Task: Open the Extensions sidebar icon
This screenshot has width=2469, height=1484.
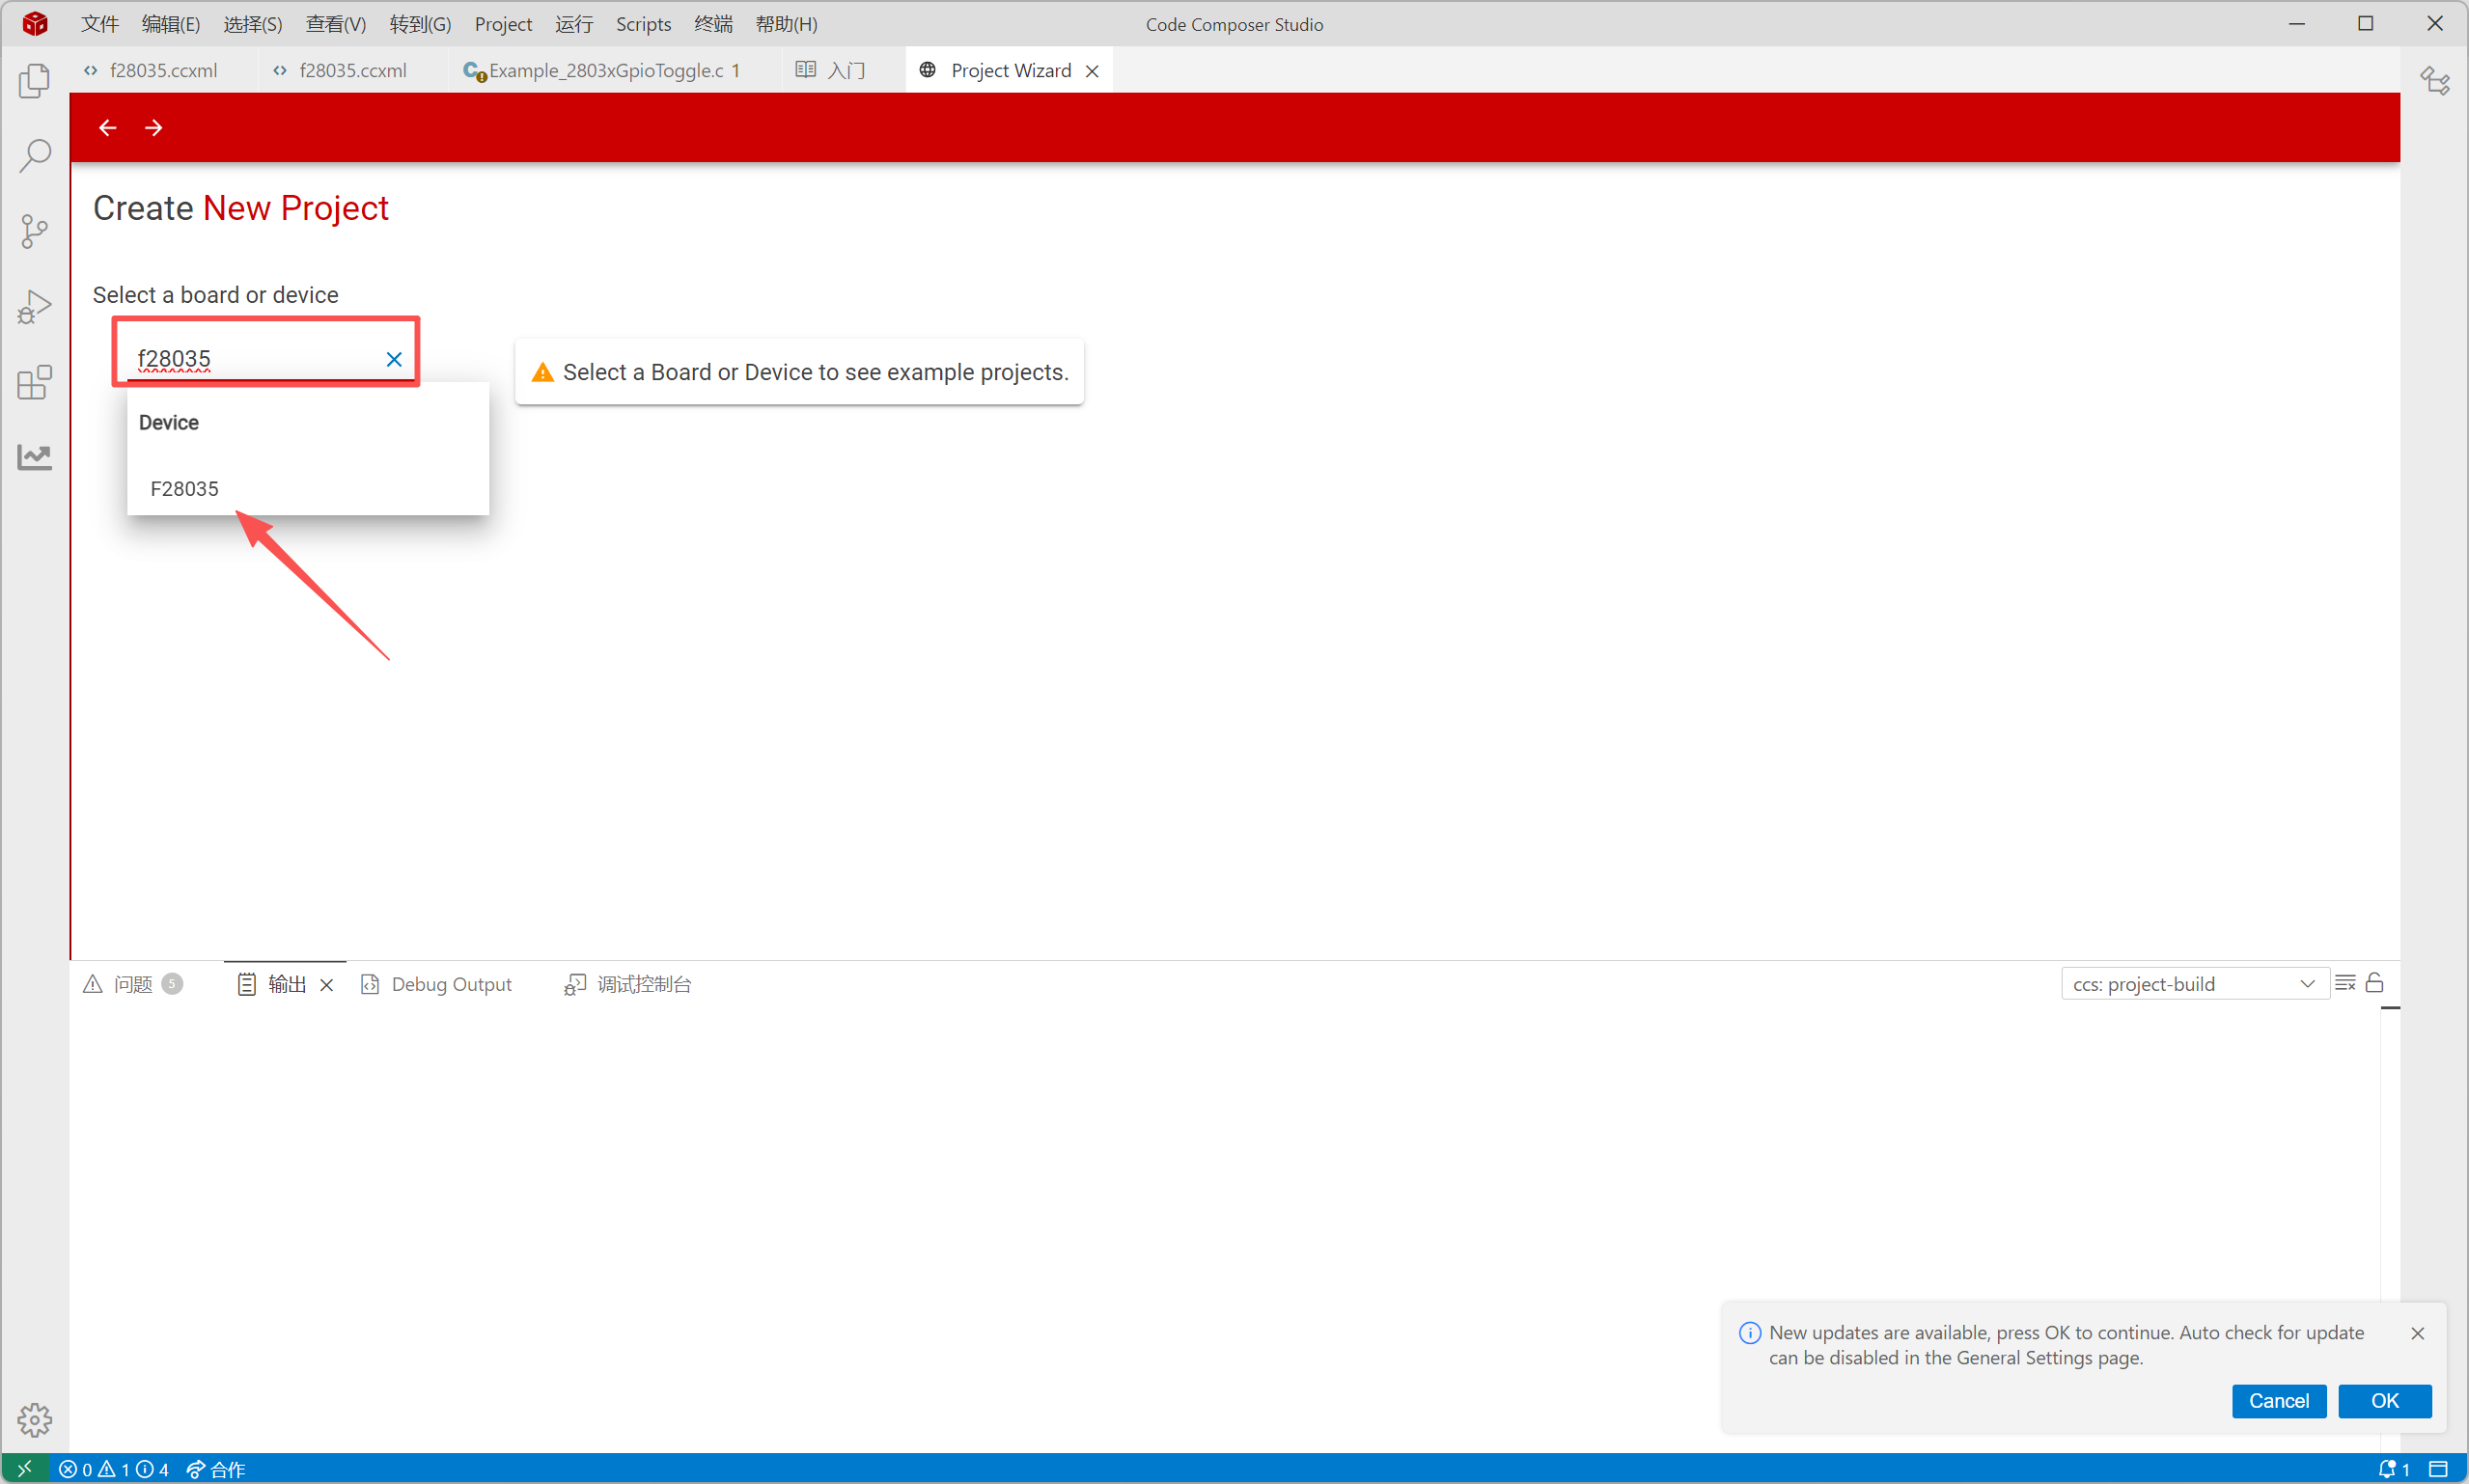Action: [34, 382]
